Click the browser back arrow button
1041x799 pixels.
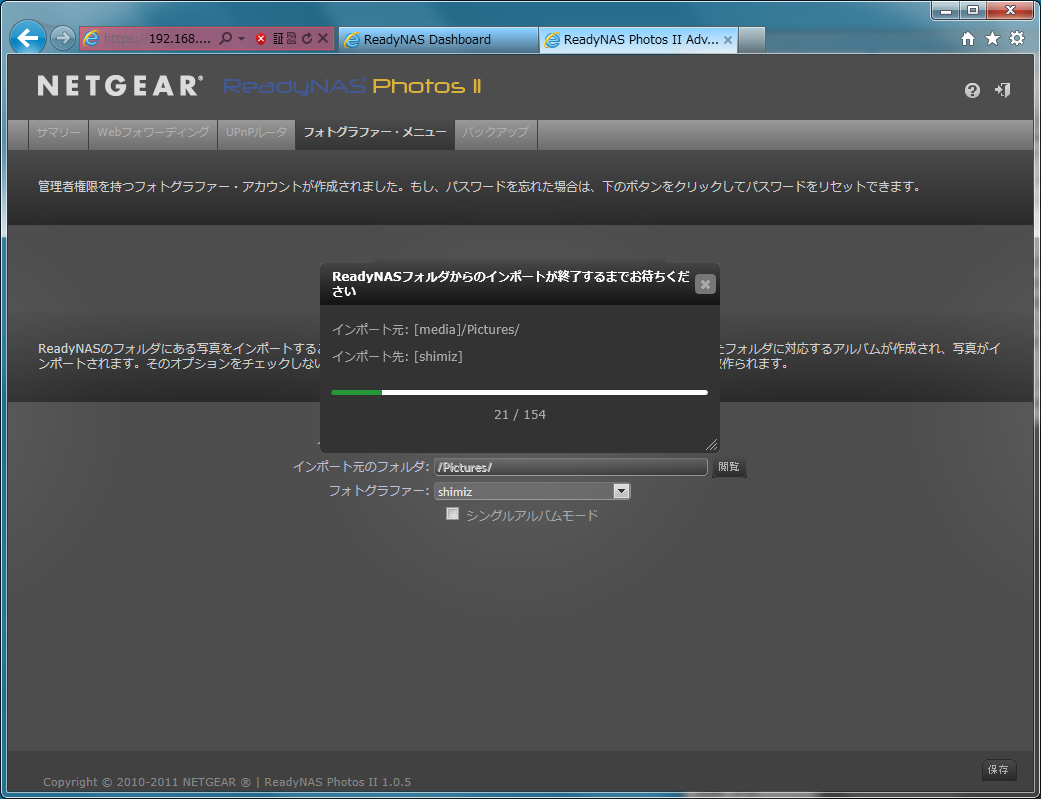point(29,39)
